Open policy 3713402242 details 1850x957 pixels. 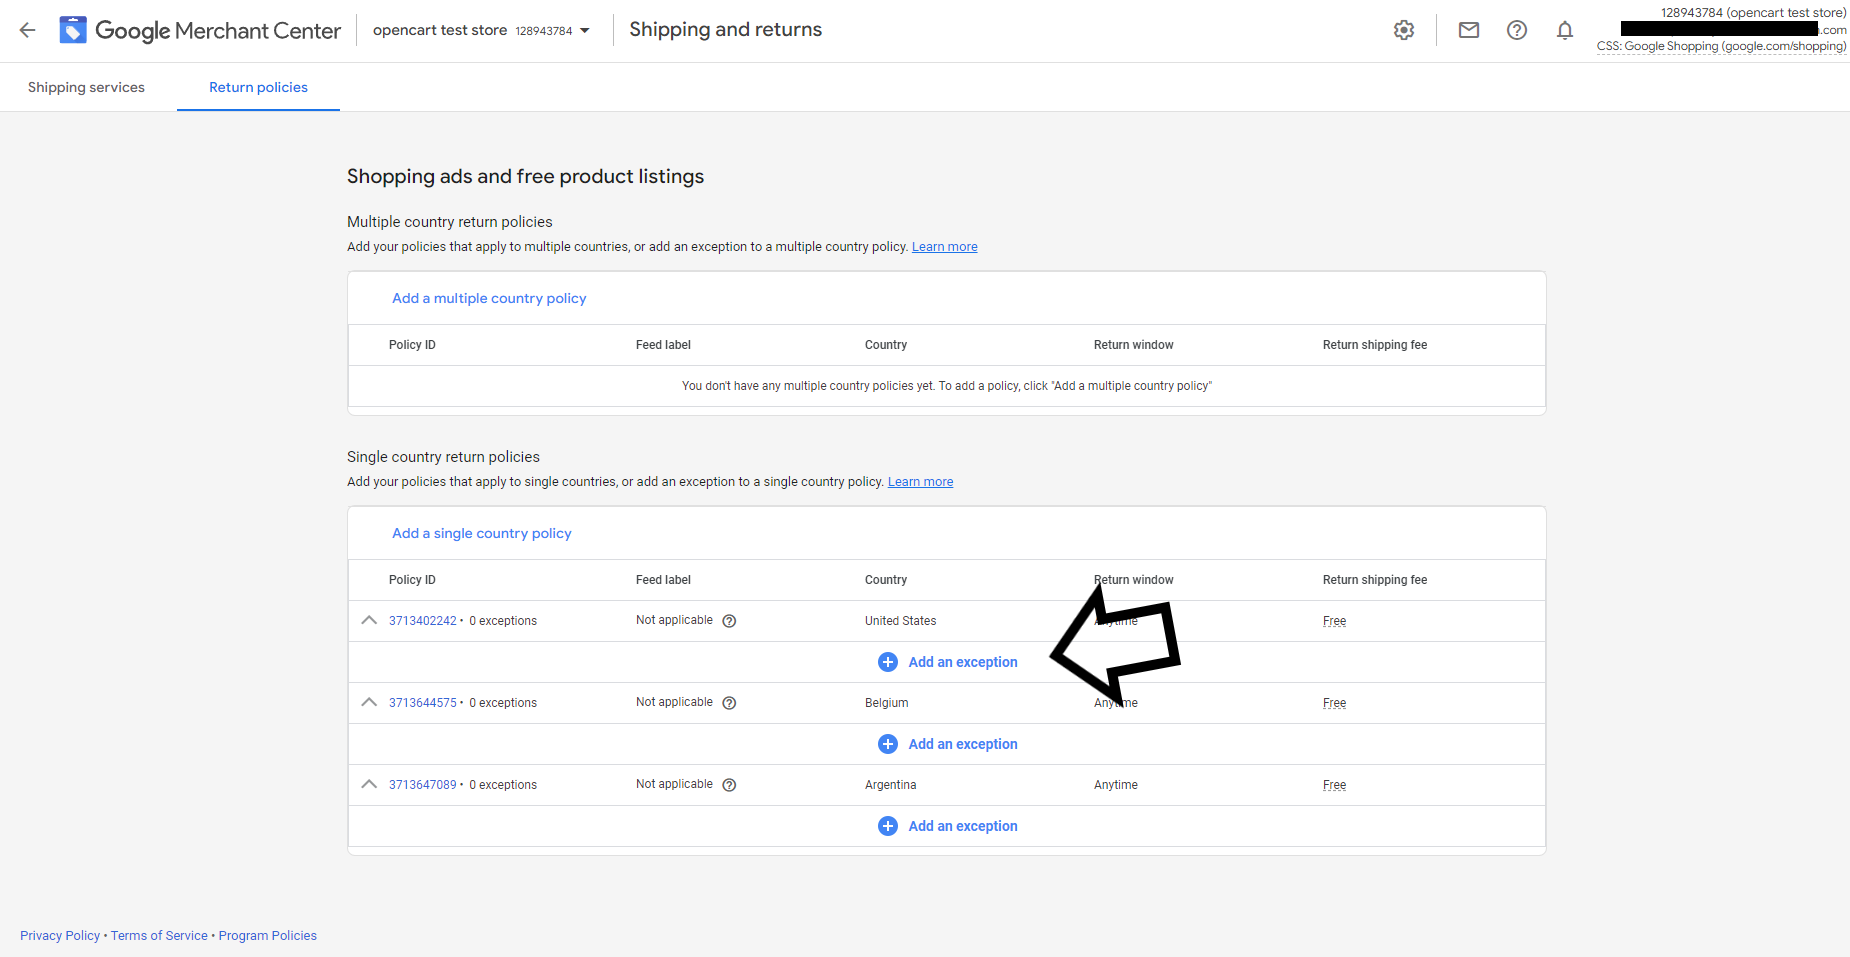click(422, 620)
